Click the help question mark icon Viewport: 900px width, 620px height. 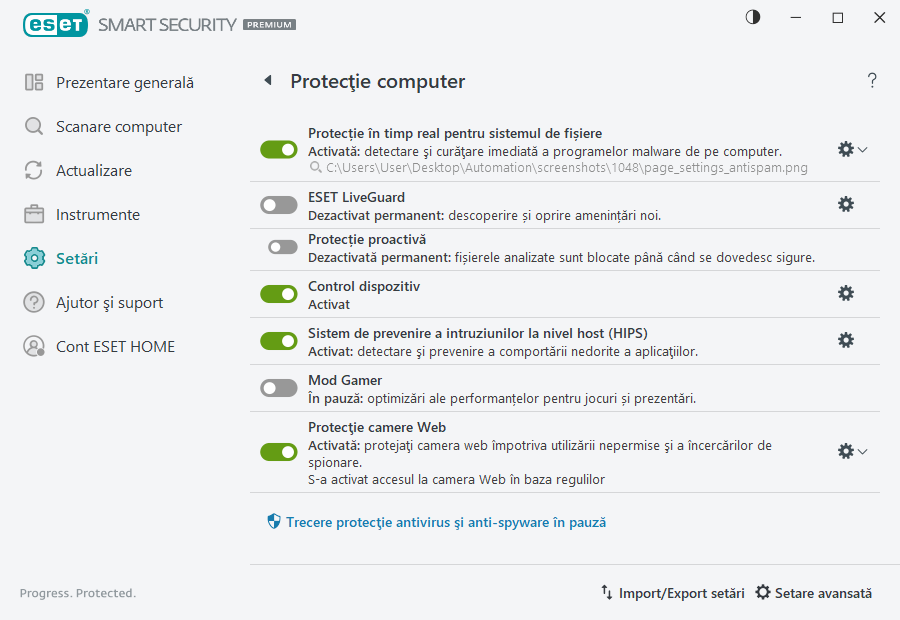pos(871,80)
